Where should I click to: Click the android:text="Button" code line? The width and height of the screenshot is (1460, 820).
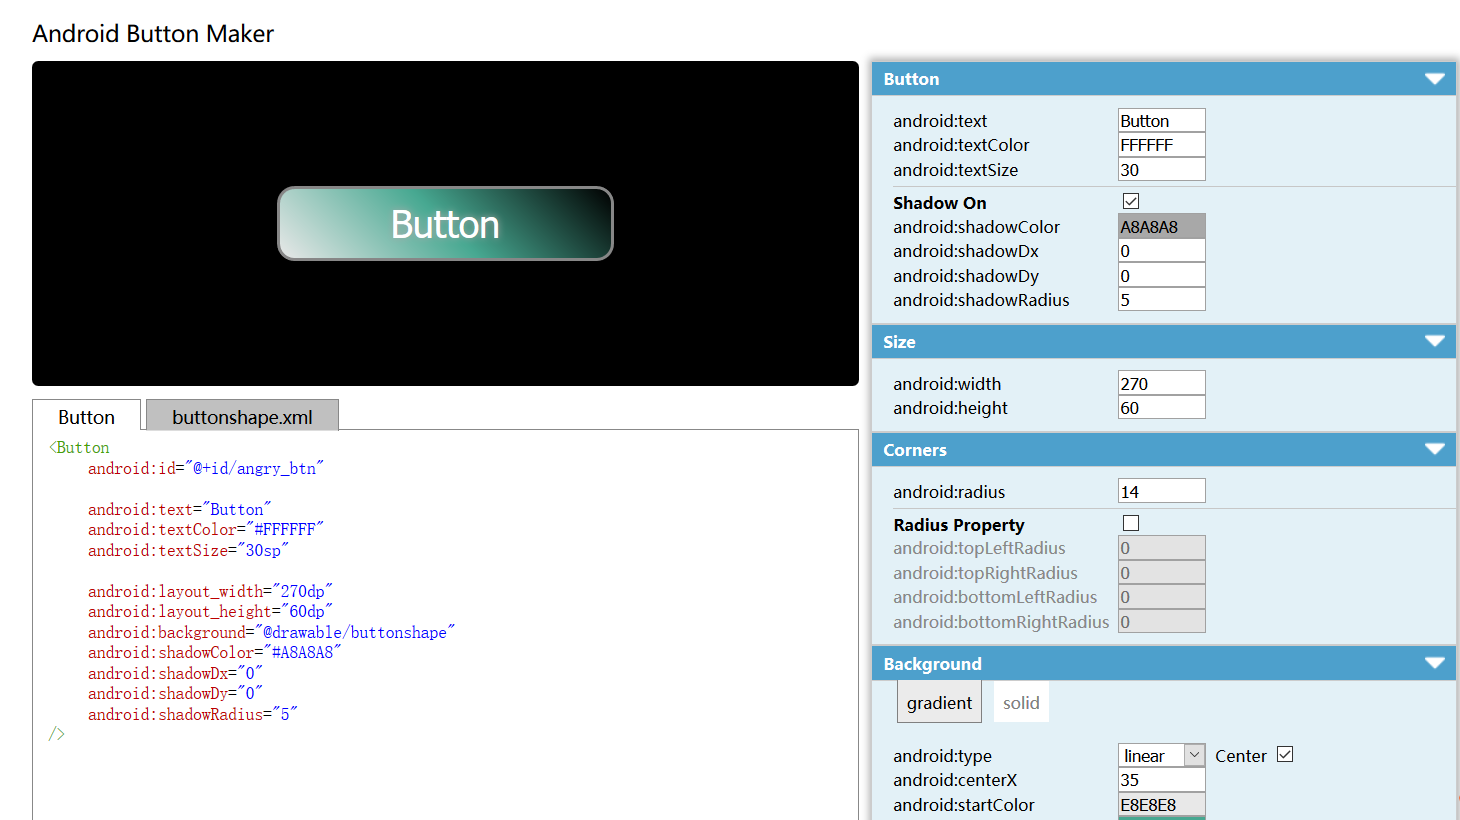(x=180, y=509)
